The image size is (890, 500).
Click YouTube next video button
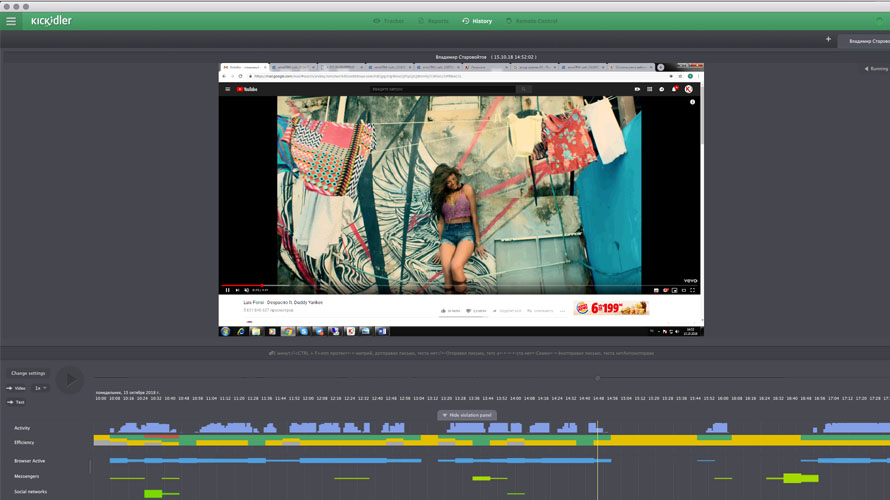pos(237,290)
